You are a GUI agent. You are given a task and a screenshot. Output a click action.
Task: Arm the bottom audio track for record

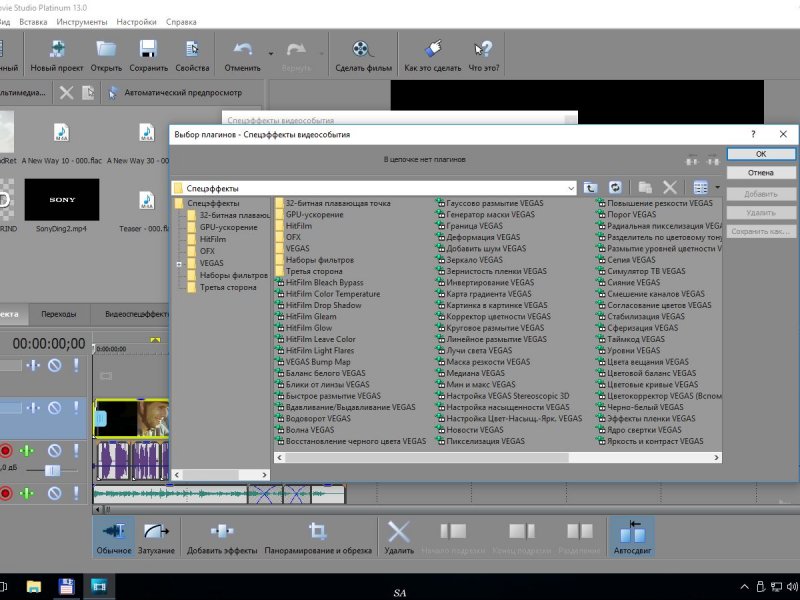pyautogui.click(x=6, y=493)
